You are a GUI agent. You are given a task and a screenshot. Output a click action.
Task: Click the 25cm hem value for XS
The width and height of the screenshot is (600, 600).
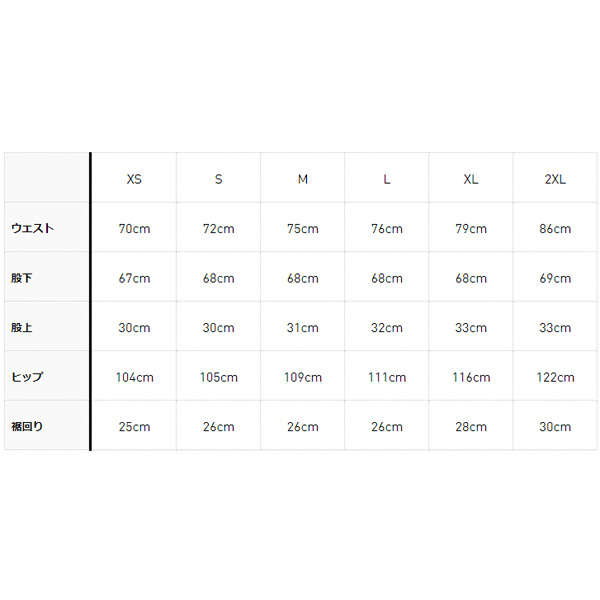coord(134,427)
